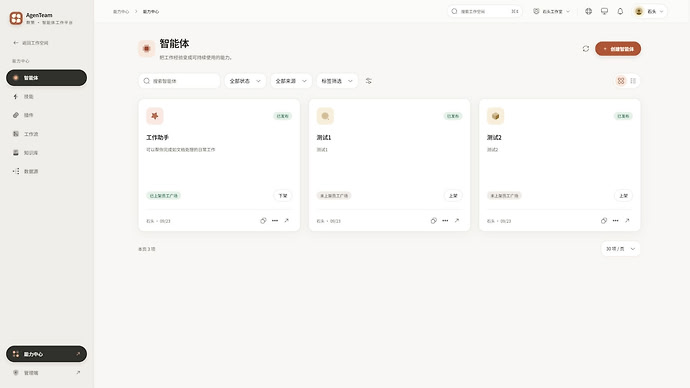Click 已发布 badge on 工作助手 card
The image size is (690, 388).
coord(282,116)
